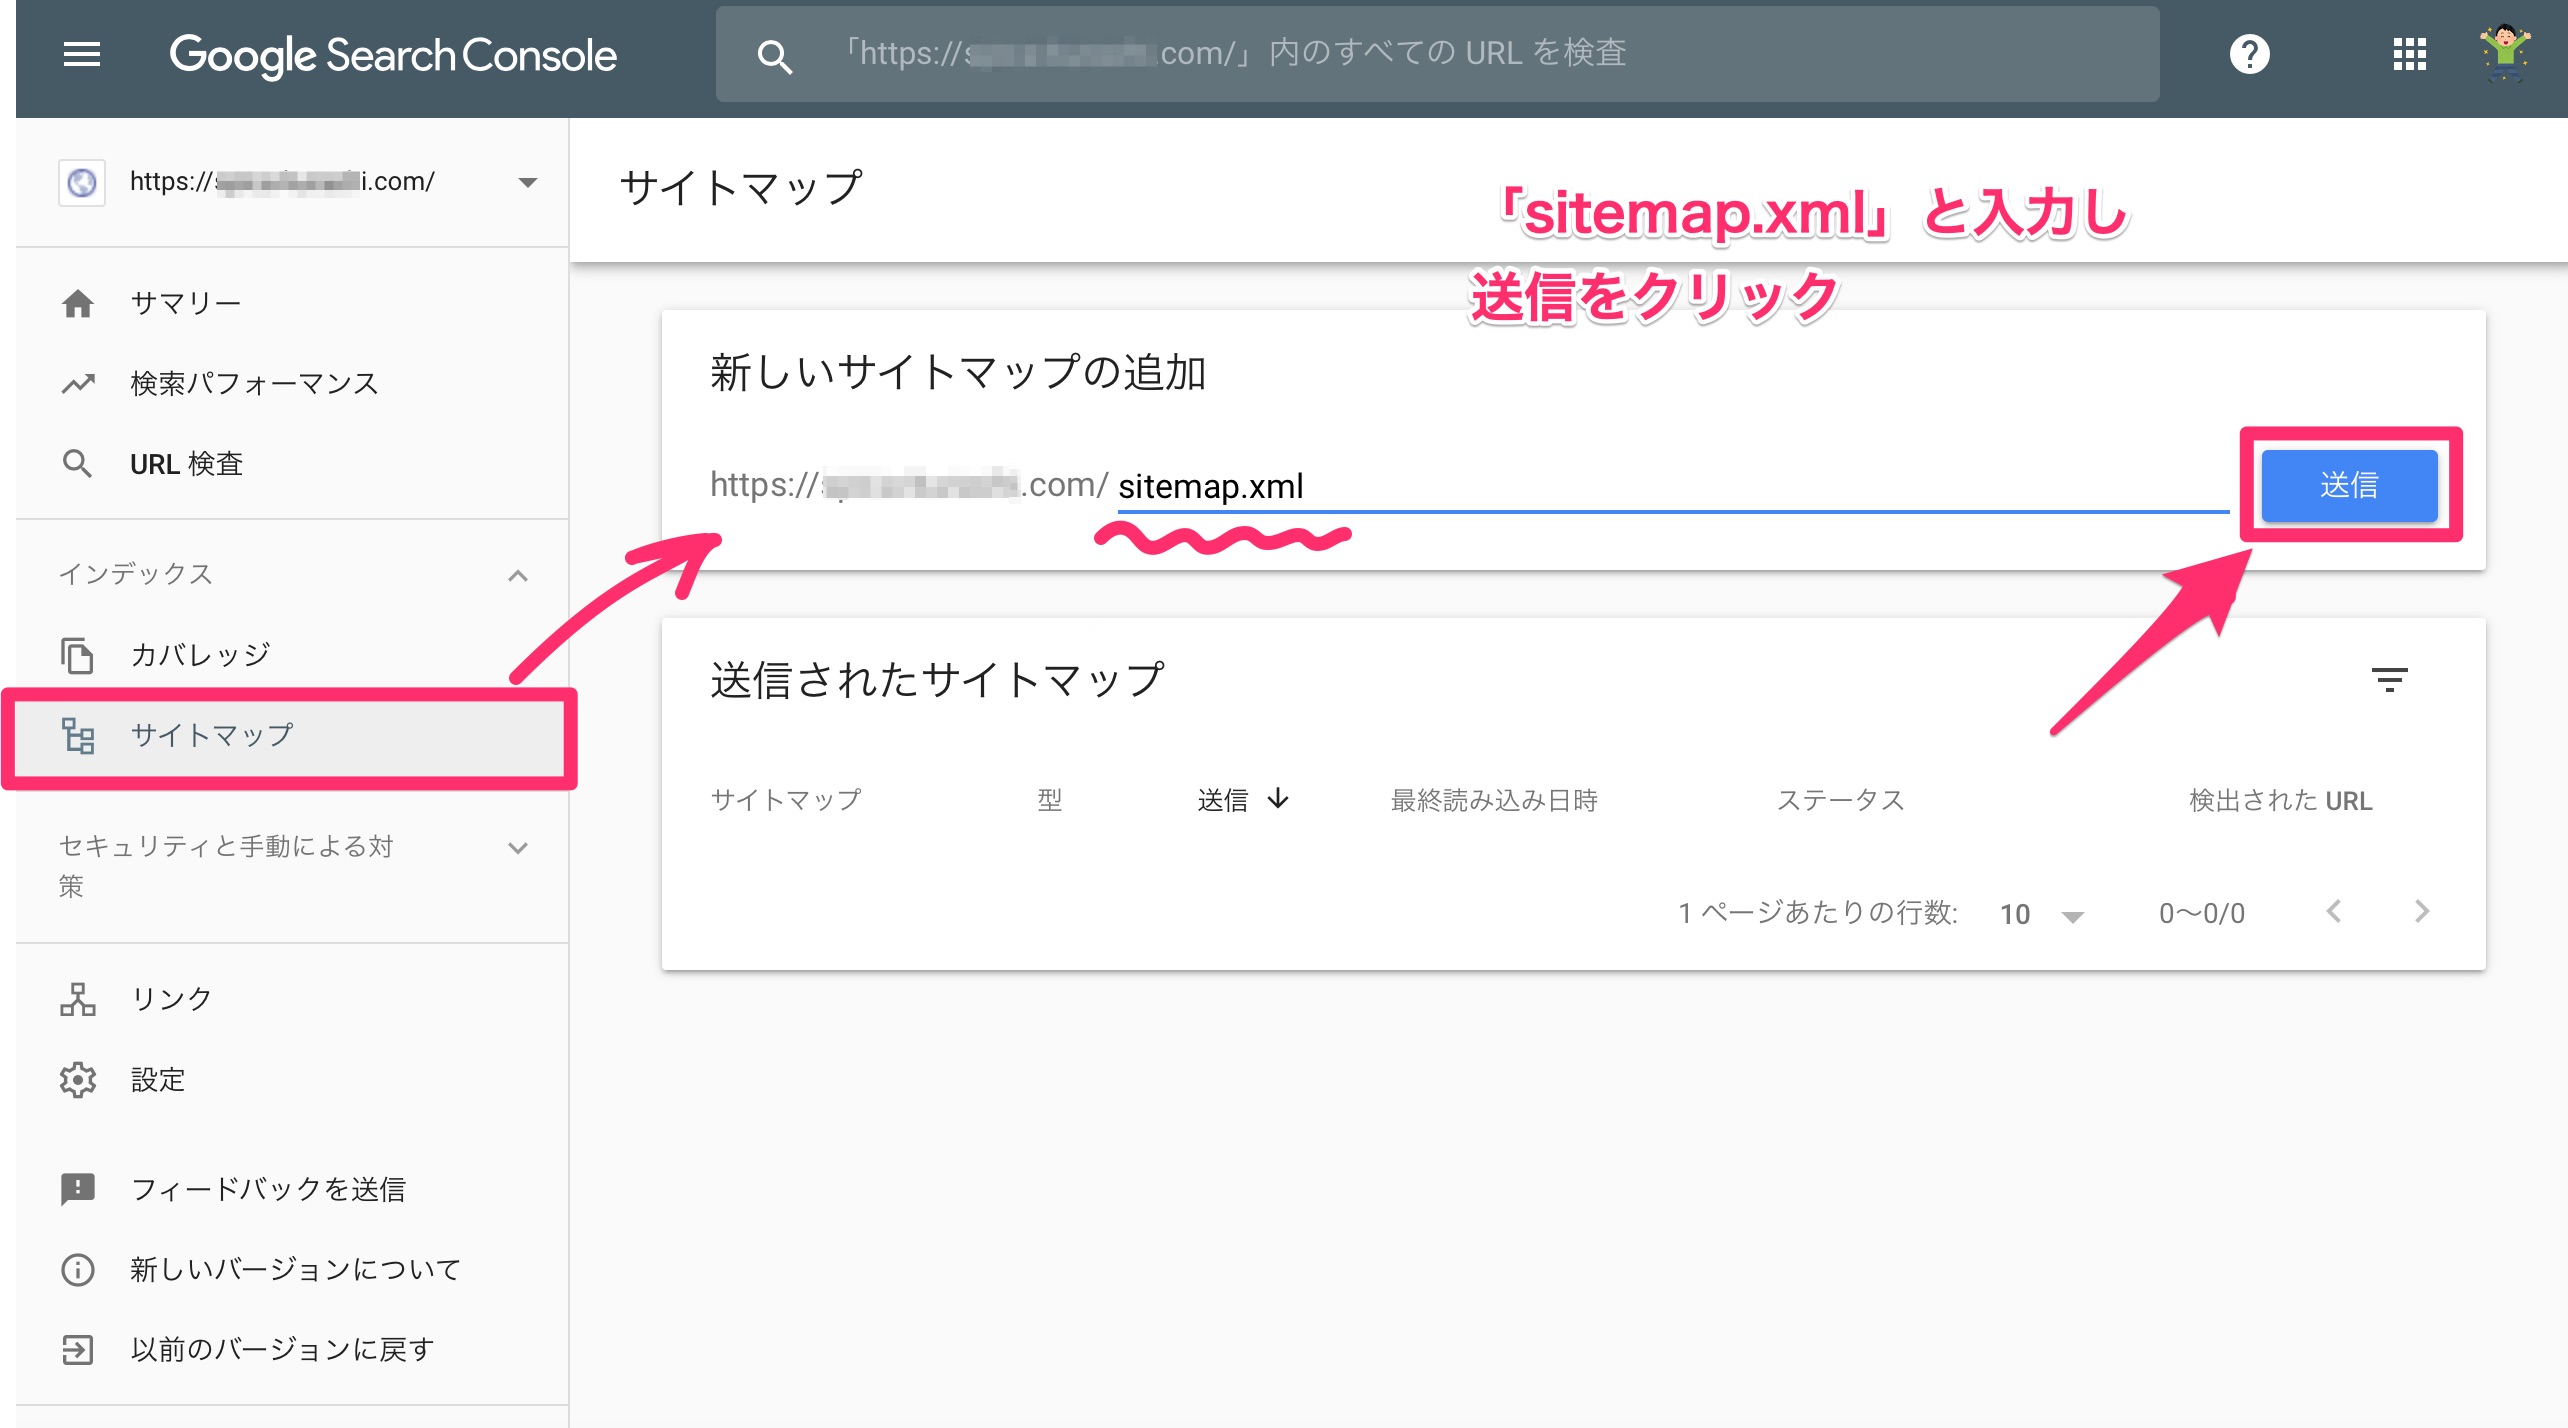The width and height of the screenshot is (2568, 1428).
Task: Expand セキュリティと手動による対策 section
Action: pyautogui.click(x=518, y=848)
